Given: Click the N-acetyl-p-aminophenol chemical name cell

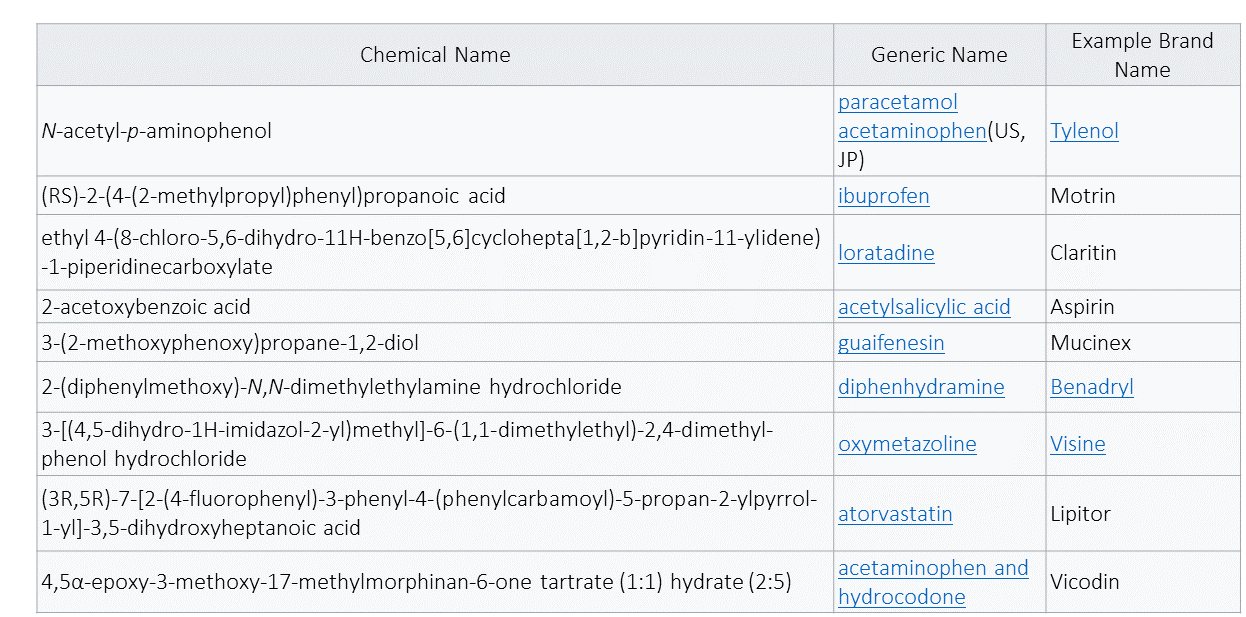Looking at the screenshot, I should pyautogui.click(x=157, y=131).
